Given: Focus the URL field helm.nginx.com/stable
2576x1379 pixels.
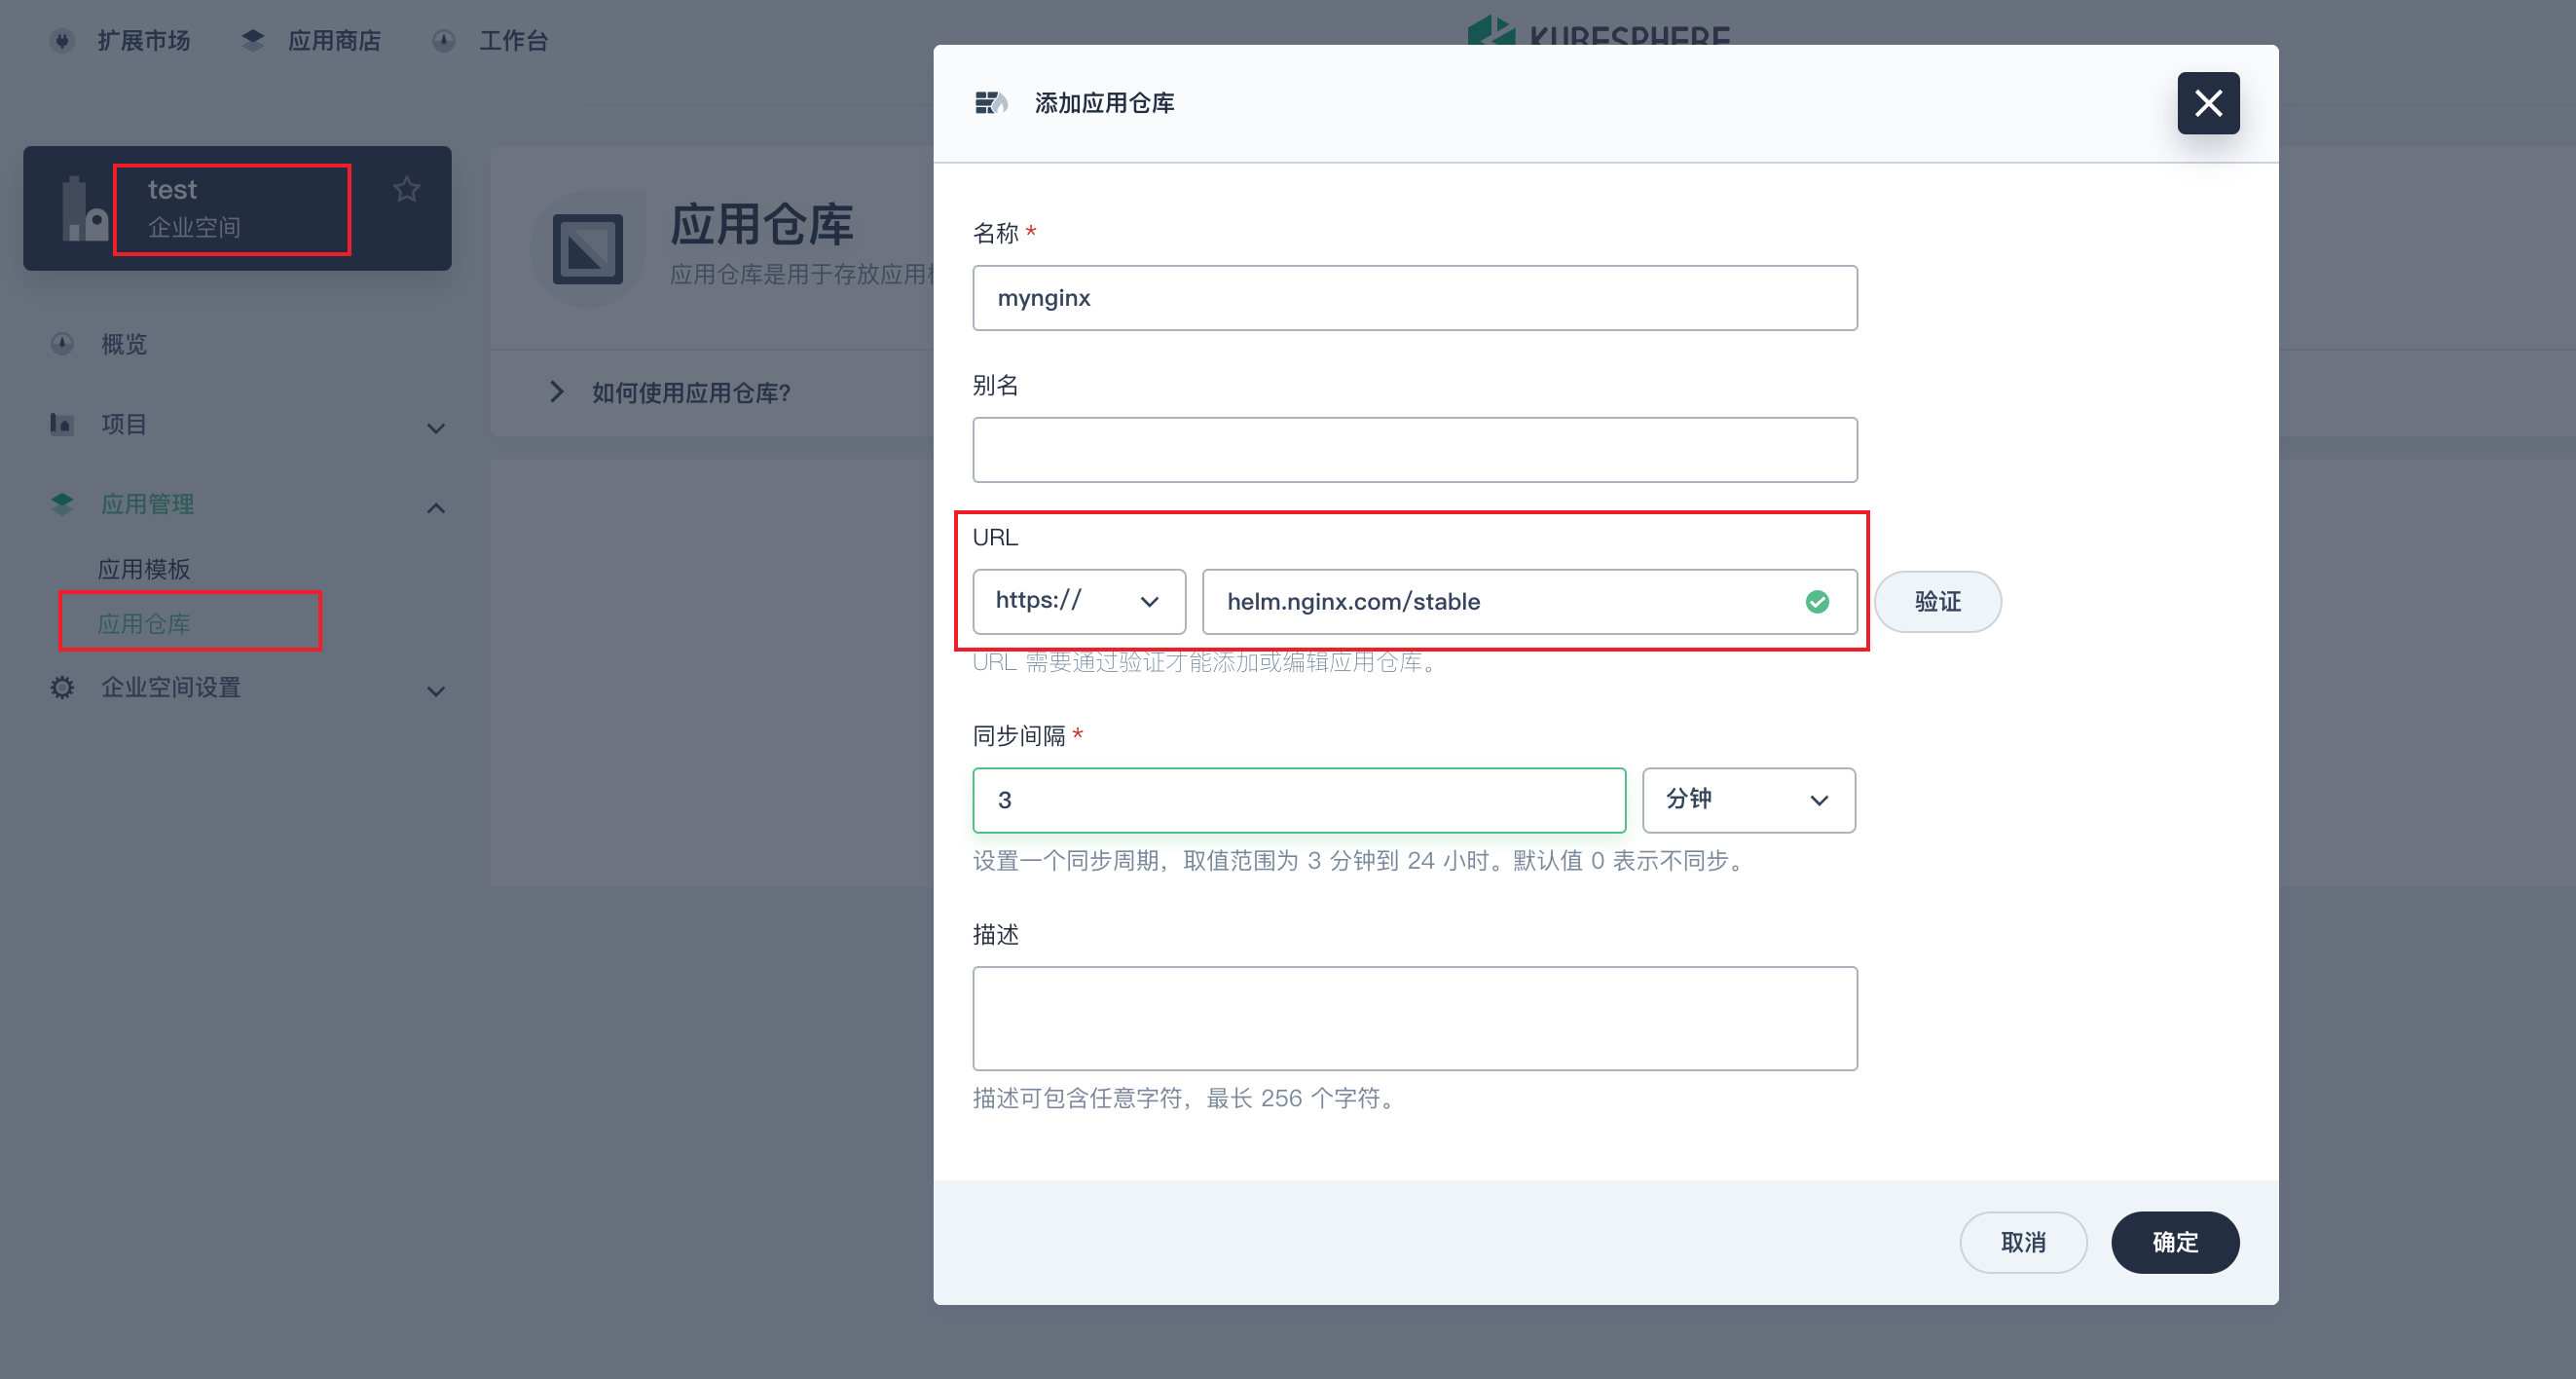Looking at the screenshot, I should tap(1529, 602).
